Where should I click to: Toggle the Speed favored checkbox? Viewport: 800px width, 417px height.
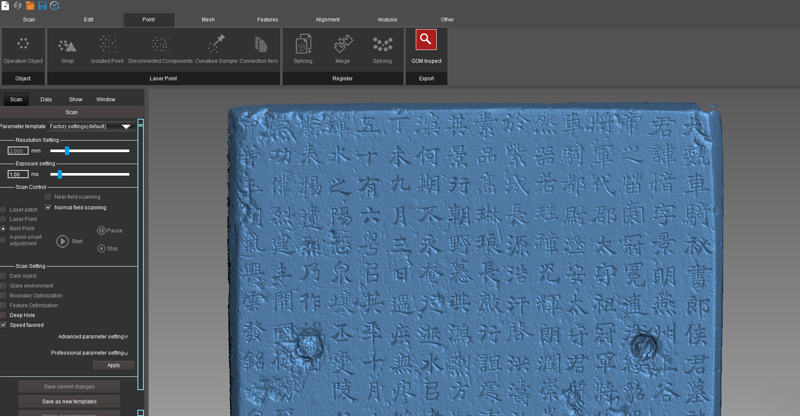[x=4, y=325]
